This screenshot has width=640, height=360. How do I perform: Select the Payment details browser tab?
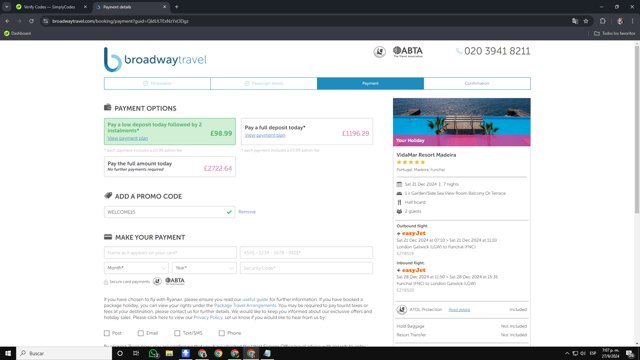(x=131, y=7)
